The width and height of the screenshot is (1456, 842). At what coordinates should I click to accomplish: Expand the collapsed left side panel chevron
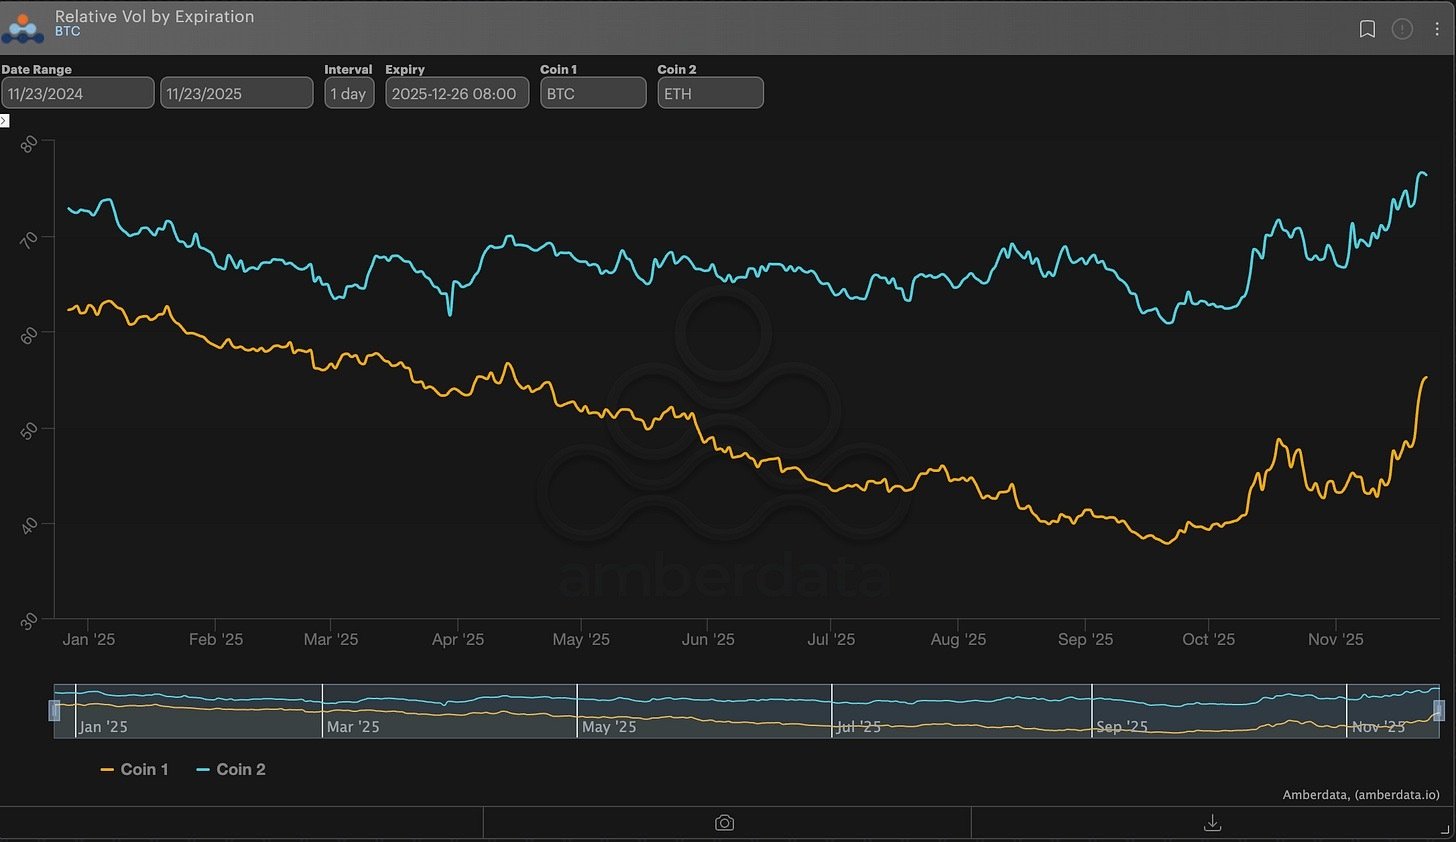click(x=4, y=120)
